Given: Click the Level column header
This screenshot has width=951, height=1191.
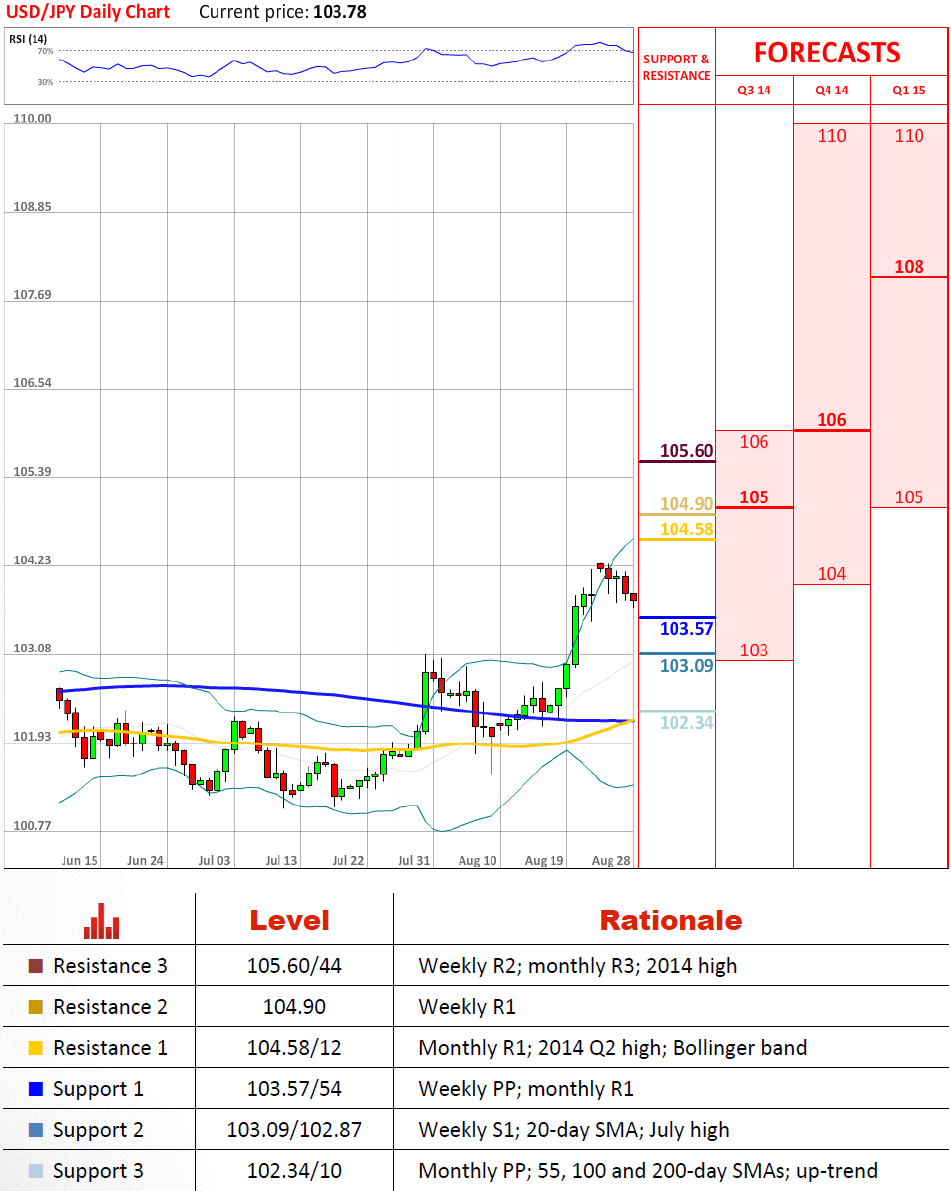Looking at the screenshot, I should click(x=289, y=921).
